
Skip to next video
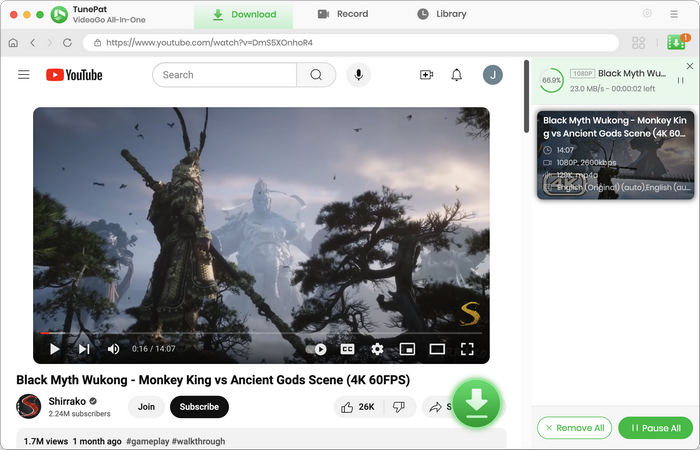tap(84, 349)
